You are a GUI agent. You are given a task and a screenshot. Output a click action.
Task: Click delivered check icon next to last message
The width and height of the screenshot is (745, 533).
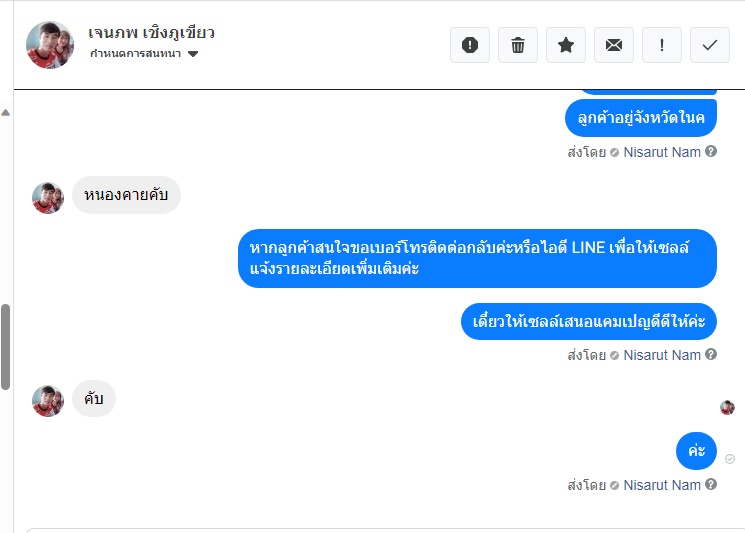pos(730,458)
